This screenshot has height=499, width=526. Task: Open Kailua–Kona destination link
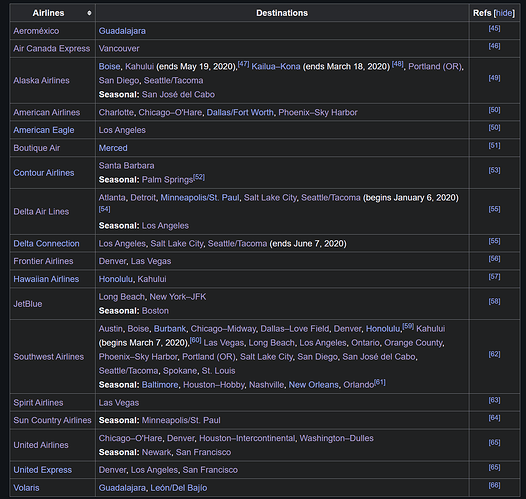[x=276, y=66]
